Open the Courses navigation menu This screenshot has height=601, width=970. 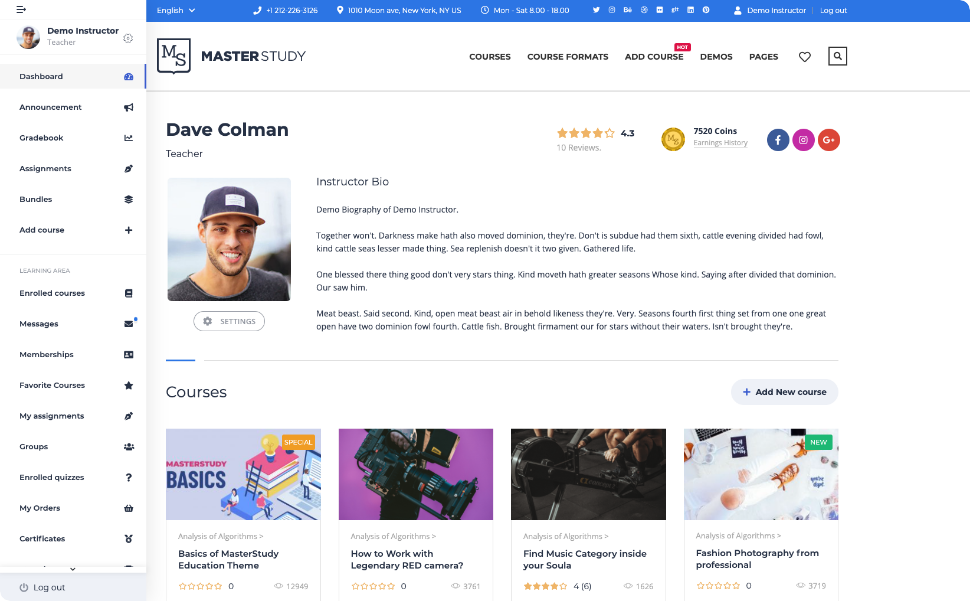(x=490, y=57)
